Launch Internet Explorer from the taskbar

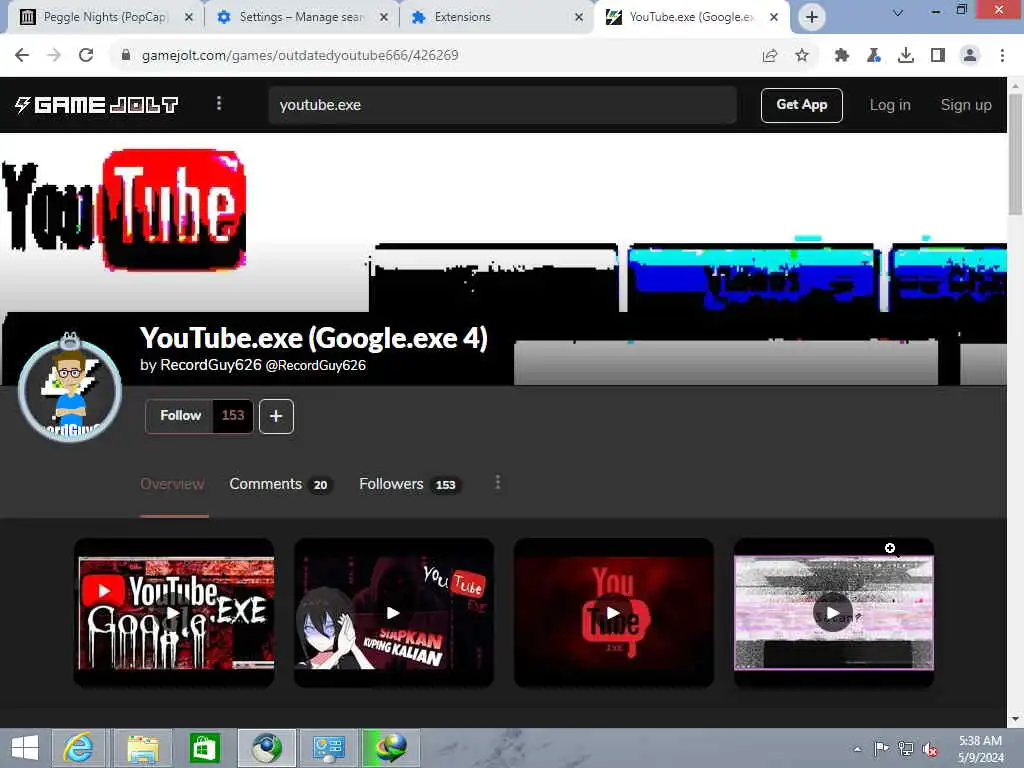tap(78, 748)
